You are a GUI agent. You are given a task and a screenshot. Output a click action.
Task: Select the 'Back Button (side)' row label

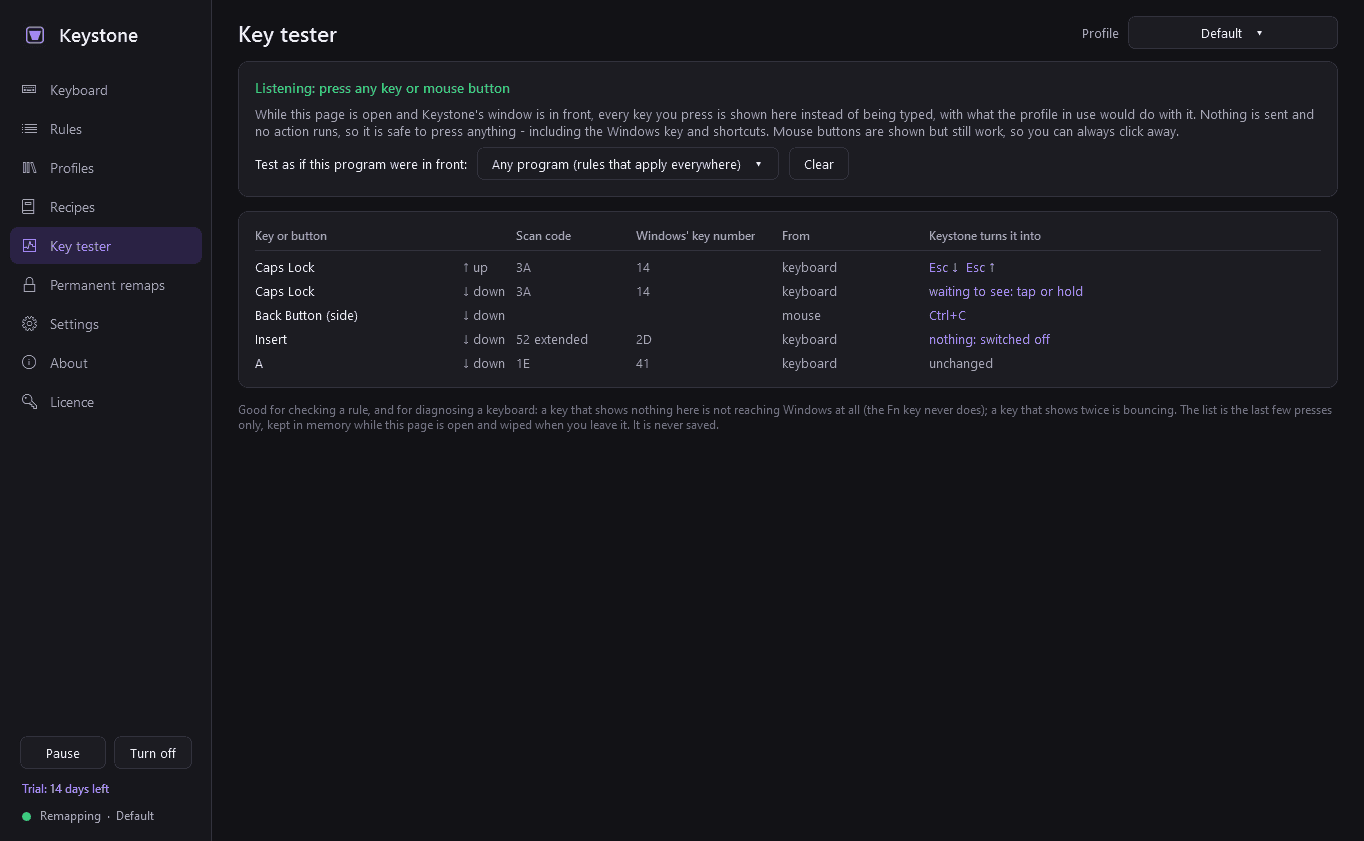(306, 316)
